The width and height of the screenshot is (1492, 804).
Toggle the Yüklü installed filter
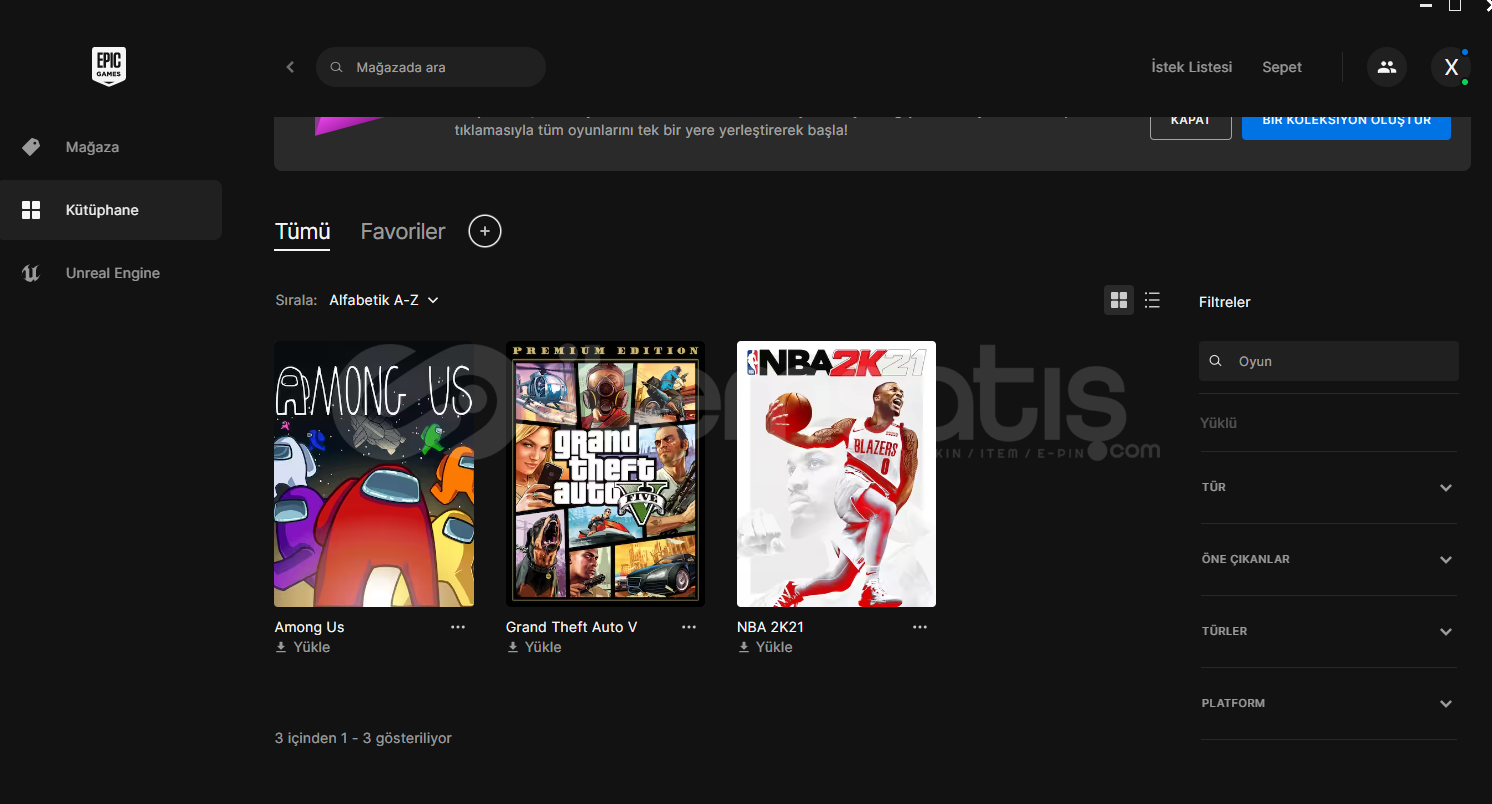point(1218,423)
